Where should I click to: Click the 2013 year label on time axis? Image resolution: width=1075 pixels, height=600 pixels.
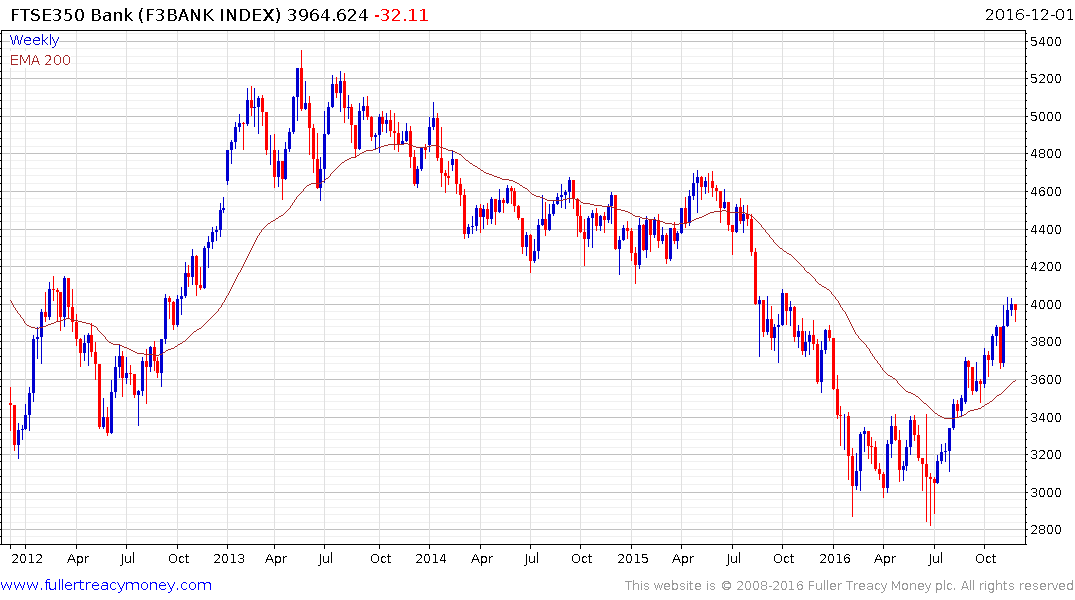pyautogui.click(x=229, y=558)
